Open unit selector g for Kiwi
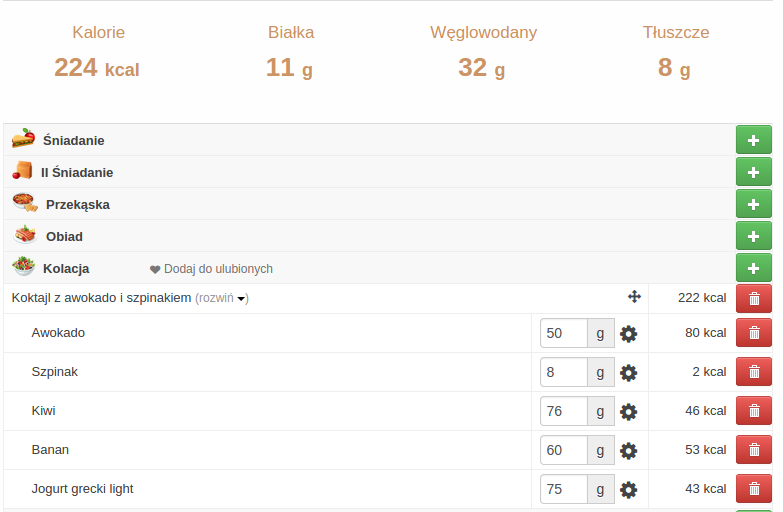The image size is (783, 512). coord(601,411)
